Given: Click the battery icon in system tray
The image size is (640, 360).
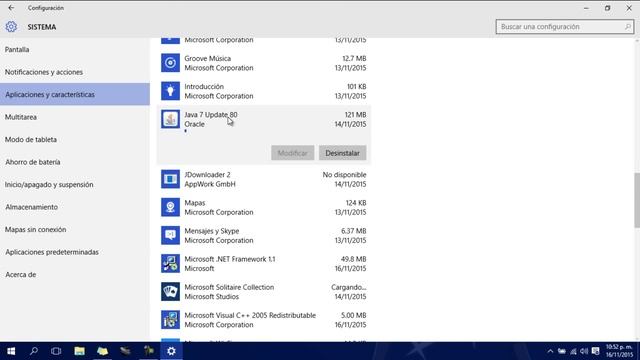Looking at the screenshot, I should (x=562, y=351).
